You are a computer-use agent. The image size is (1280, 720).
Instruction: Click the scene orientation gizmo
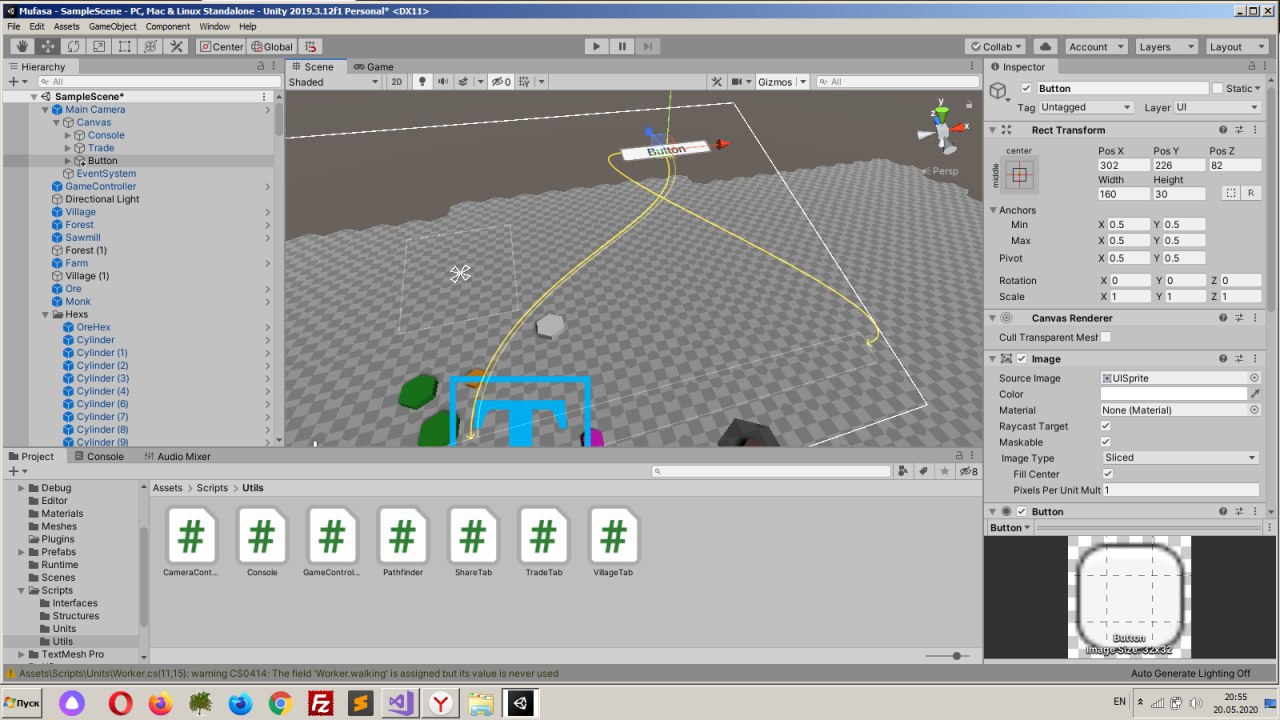coord(941,127)
